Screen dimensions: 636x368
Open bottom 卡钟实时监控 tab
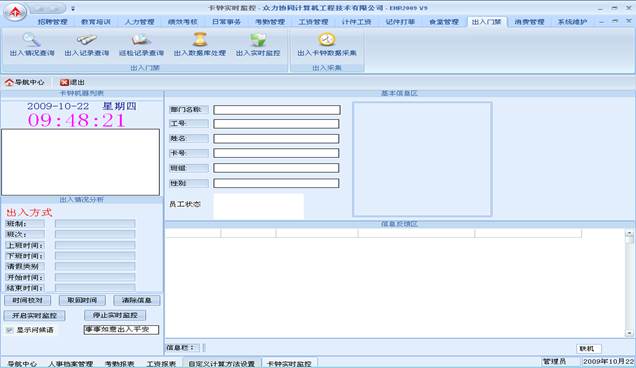[289, 364]
